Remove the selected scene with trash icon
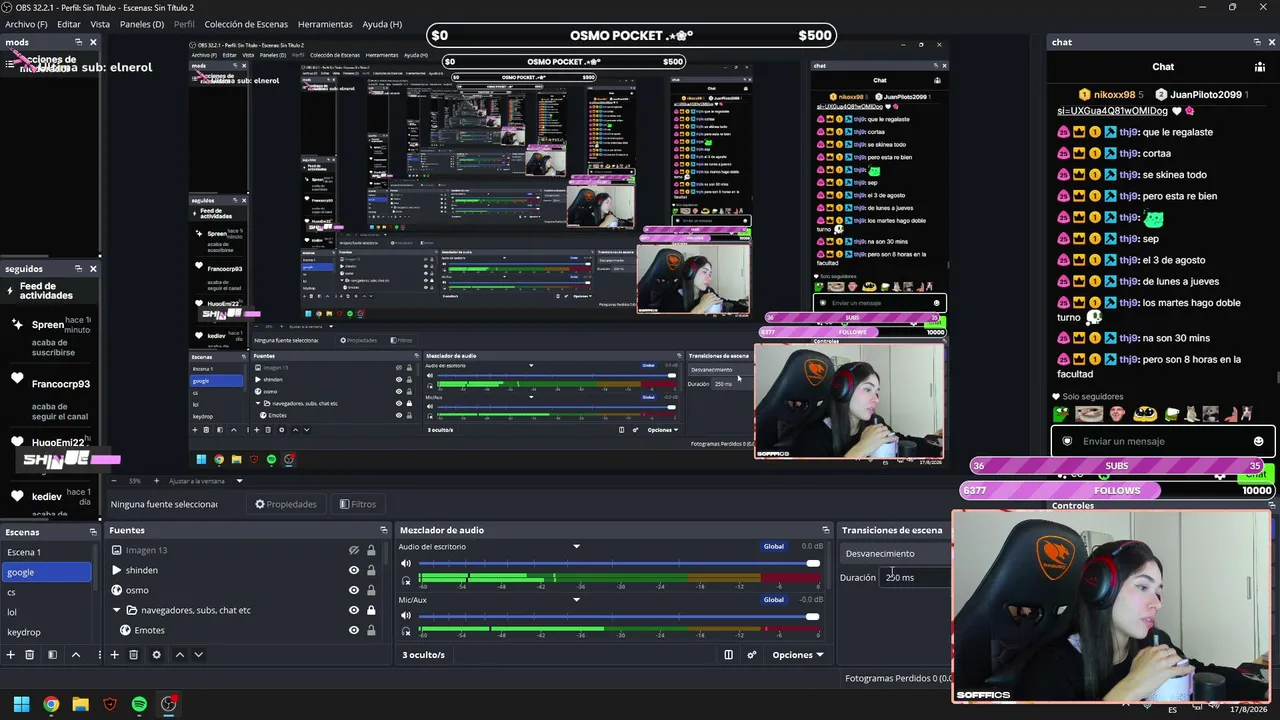The width and height of the screenshot is (1280, 720). tap(30, 655)
